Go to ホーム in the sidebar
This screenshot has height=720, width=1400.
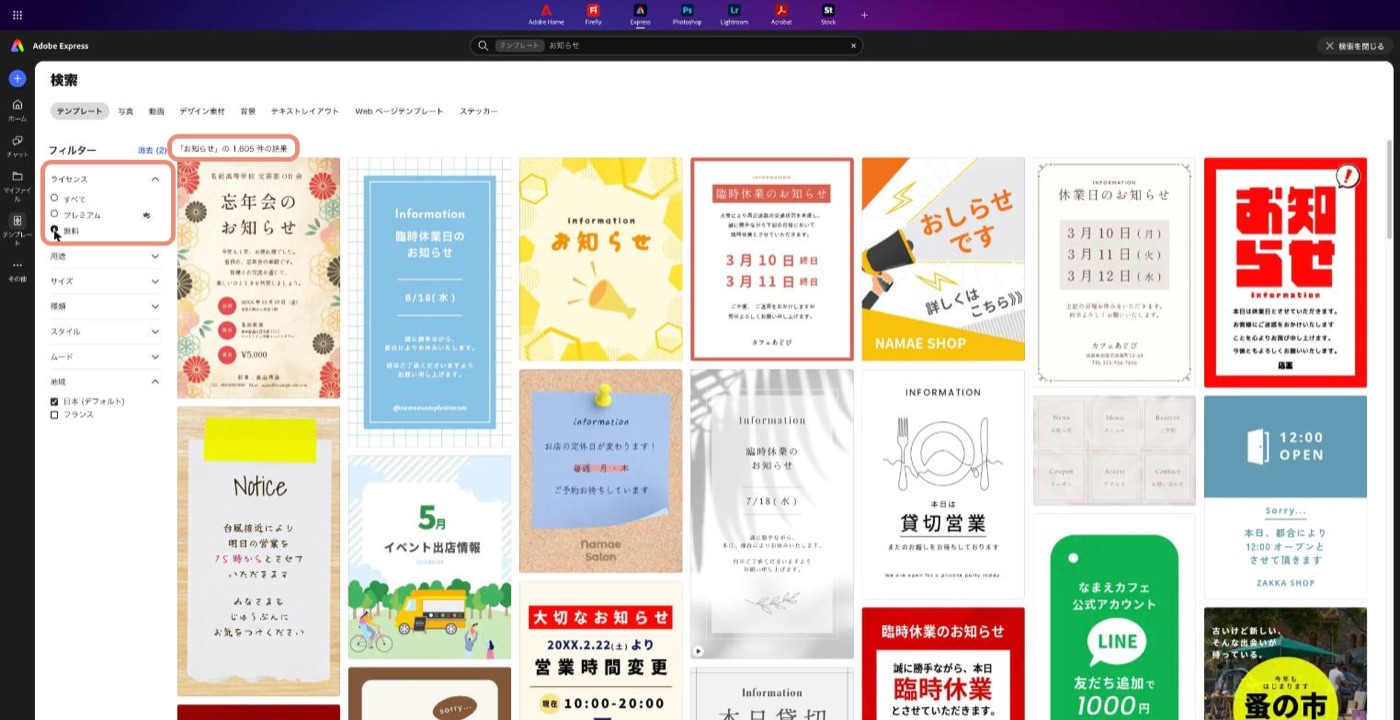[17, 109]
